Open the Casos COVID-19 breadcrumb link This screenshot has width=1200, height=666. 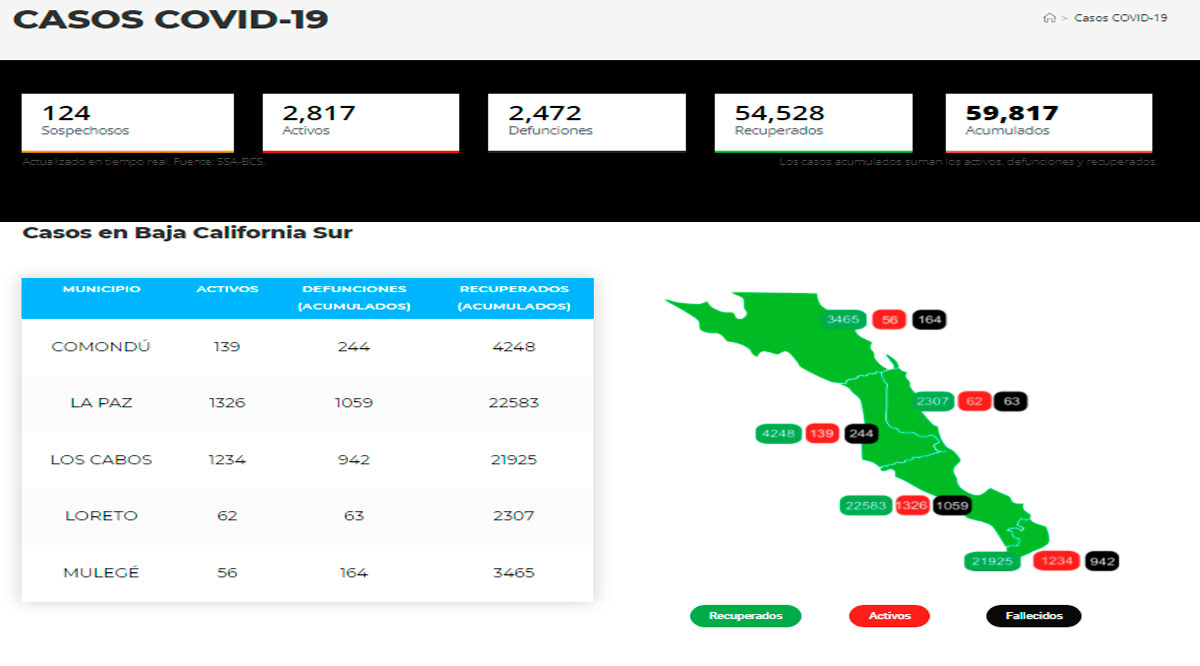coord(1120,18)
